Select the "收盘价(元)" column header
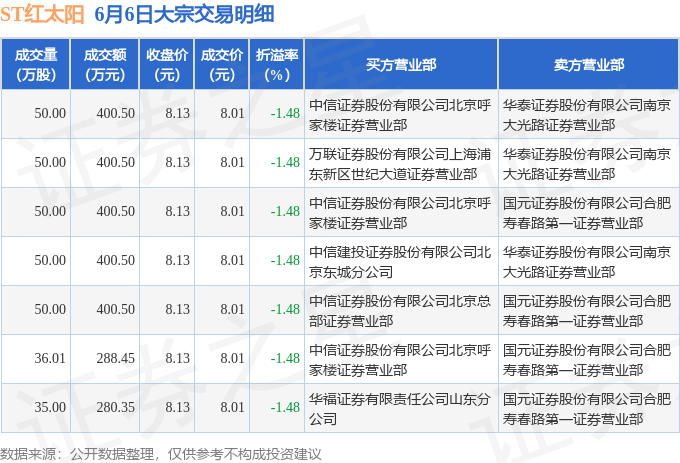The width and height of the screenshot is (680, 463). (x=167, y=65)
